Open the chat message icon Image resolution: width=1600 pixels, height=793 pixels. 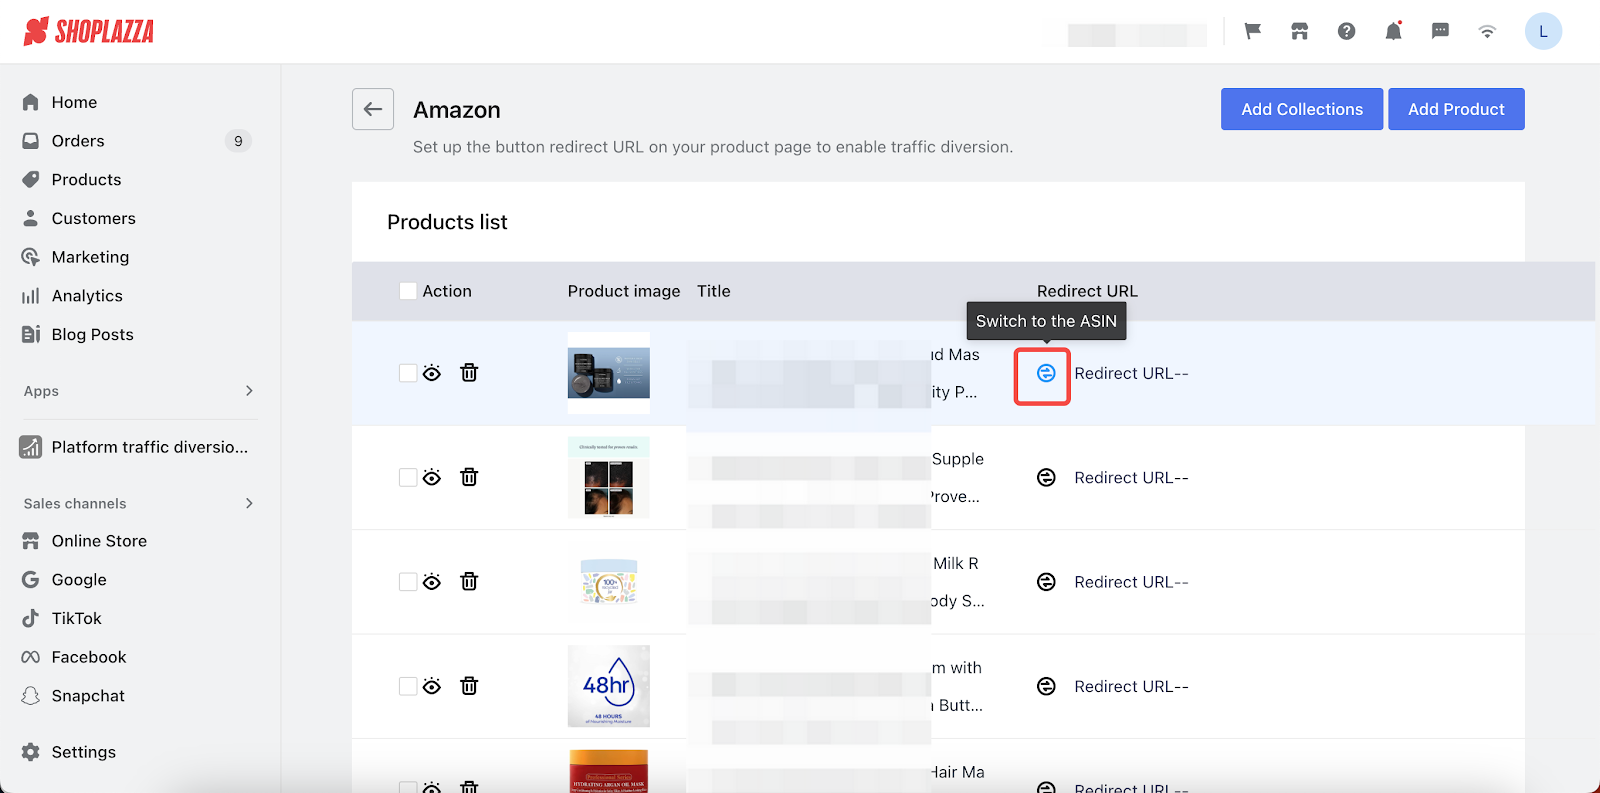point(1440,31)
